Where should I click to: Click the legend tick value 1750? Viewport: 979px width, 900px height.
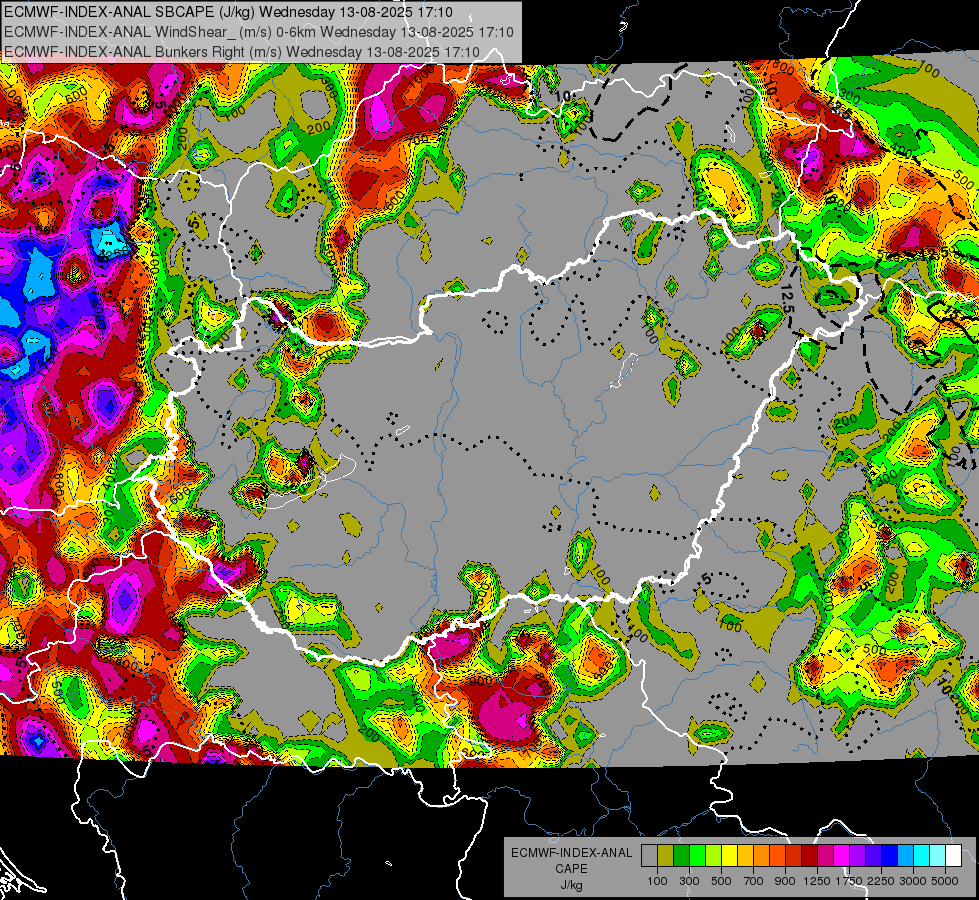[849, 881]
